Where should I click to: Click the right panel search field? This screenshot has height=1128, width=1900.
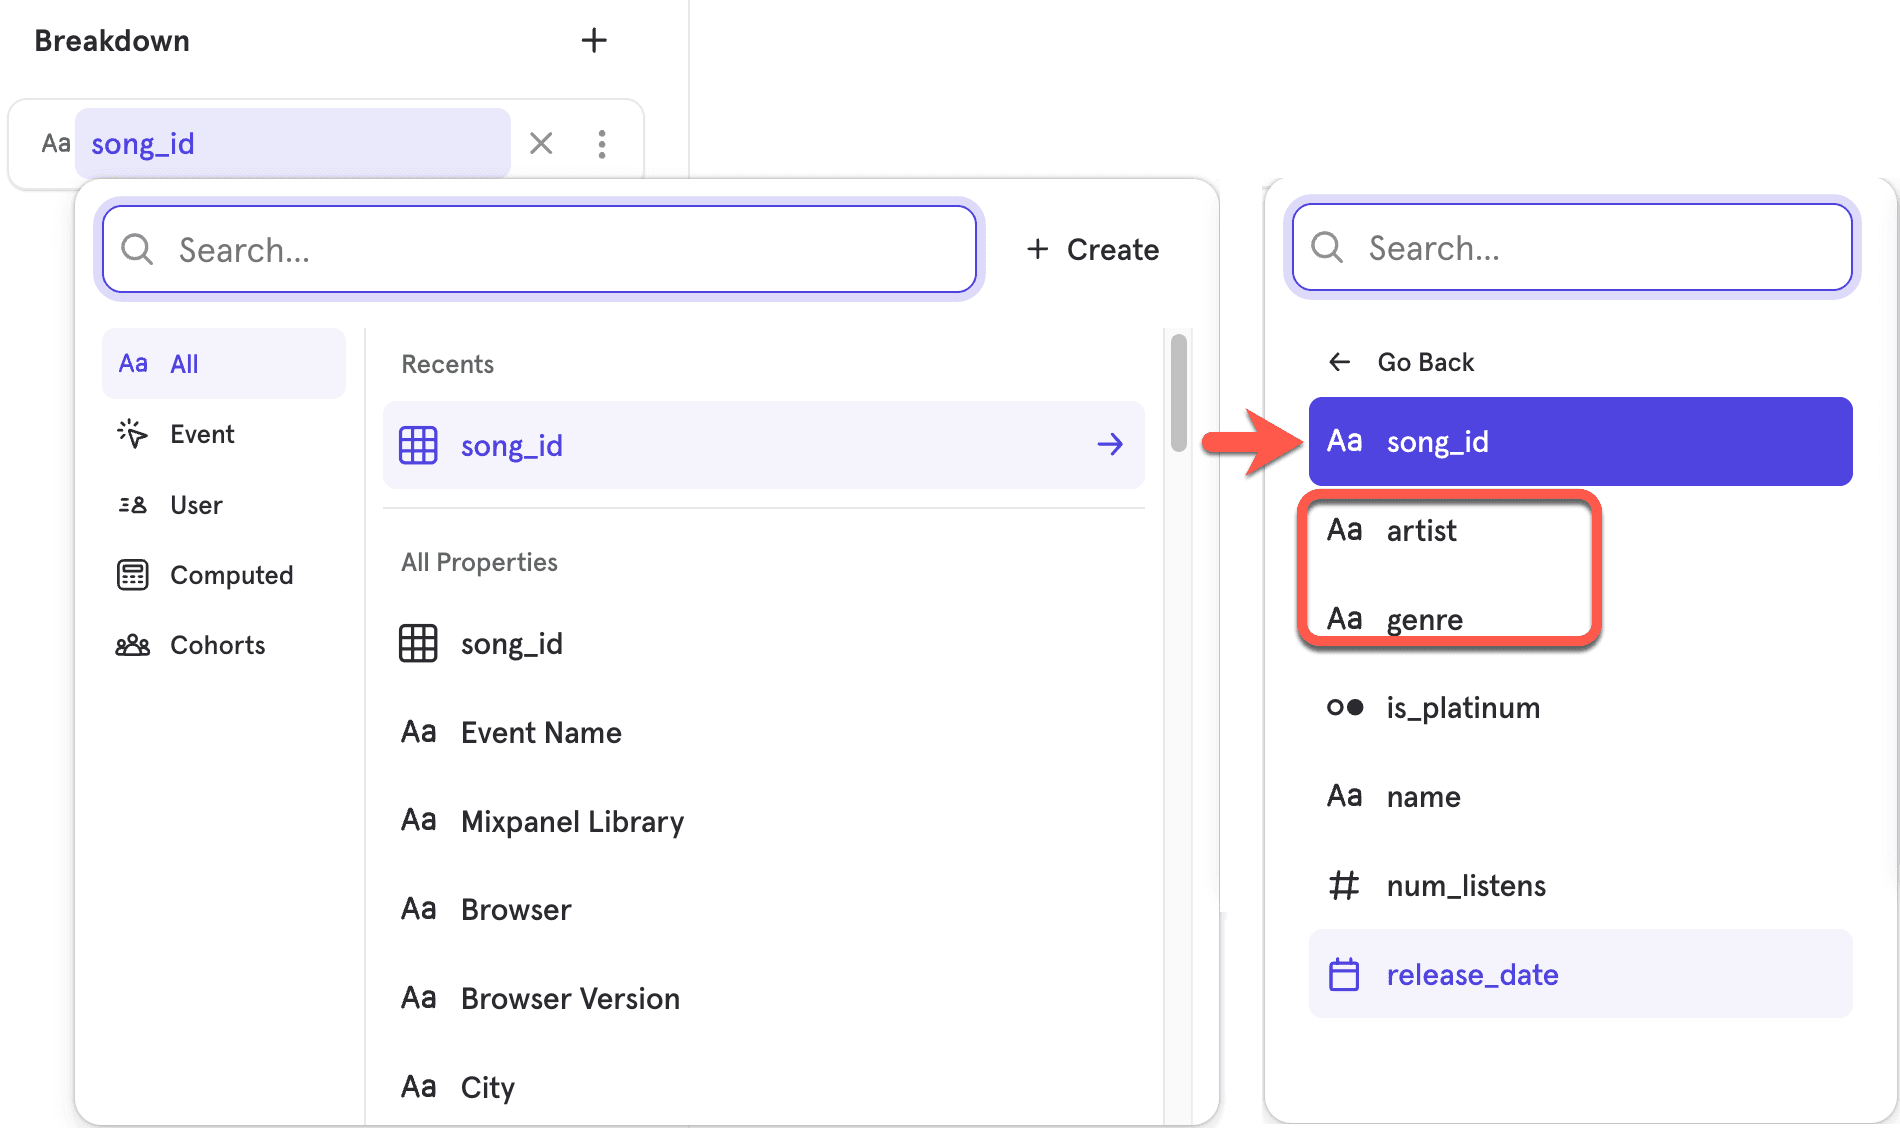tap(1570, 248)
